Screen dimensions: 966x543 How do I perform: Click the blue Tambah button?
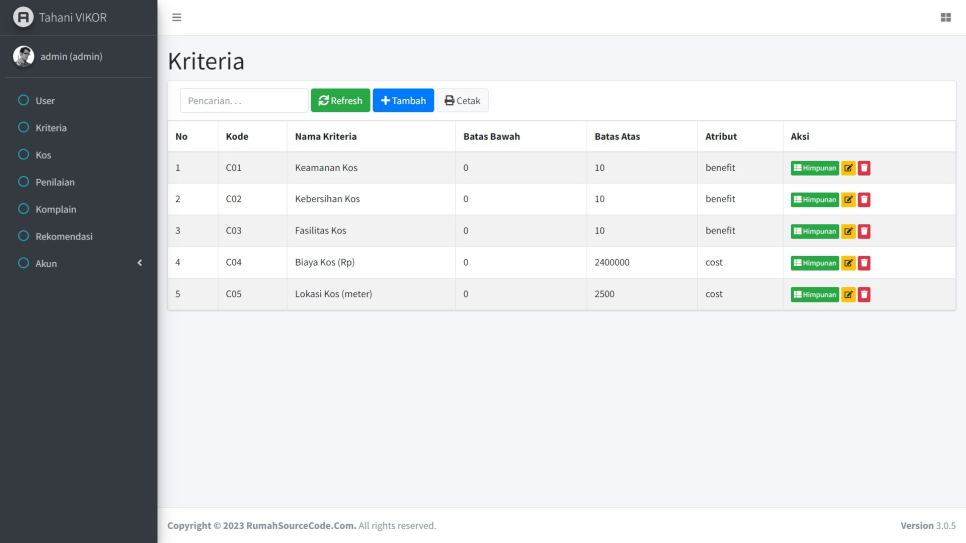point(403,101)
